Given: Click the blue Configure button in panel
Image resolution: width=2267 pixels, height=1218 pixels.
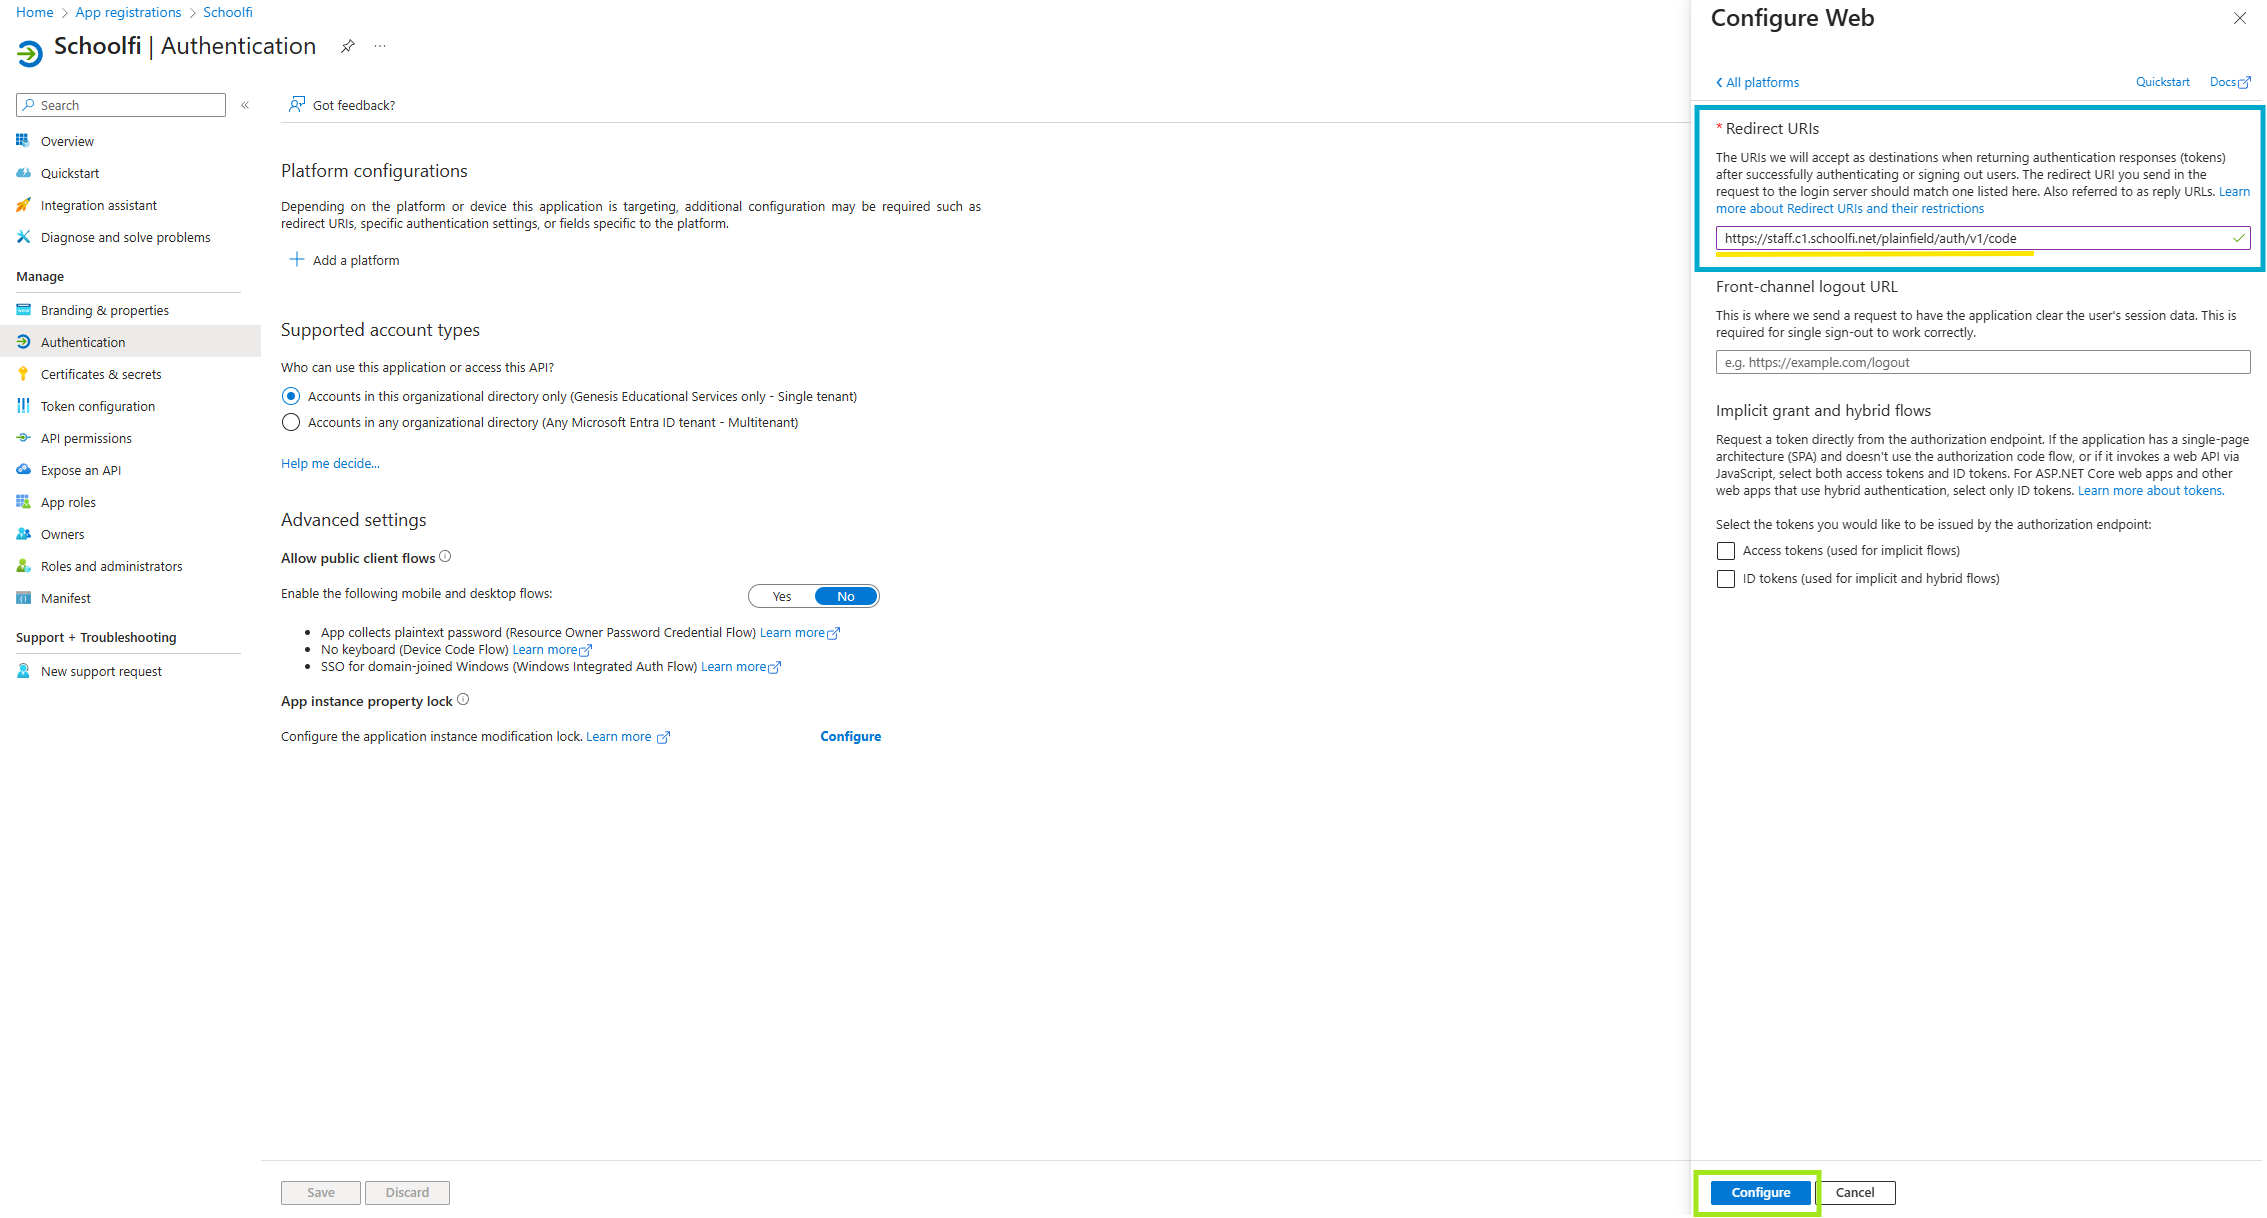Looking at the screenshot, I should coord(1760,1192).
